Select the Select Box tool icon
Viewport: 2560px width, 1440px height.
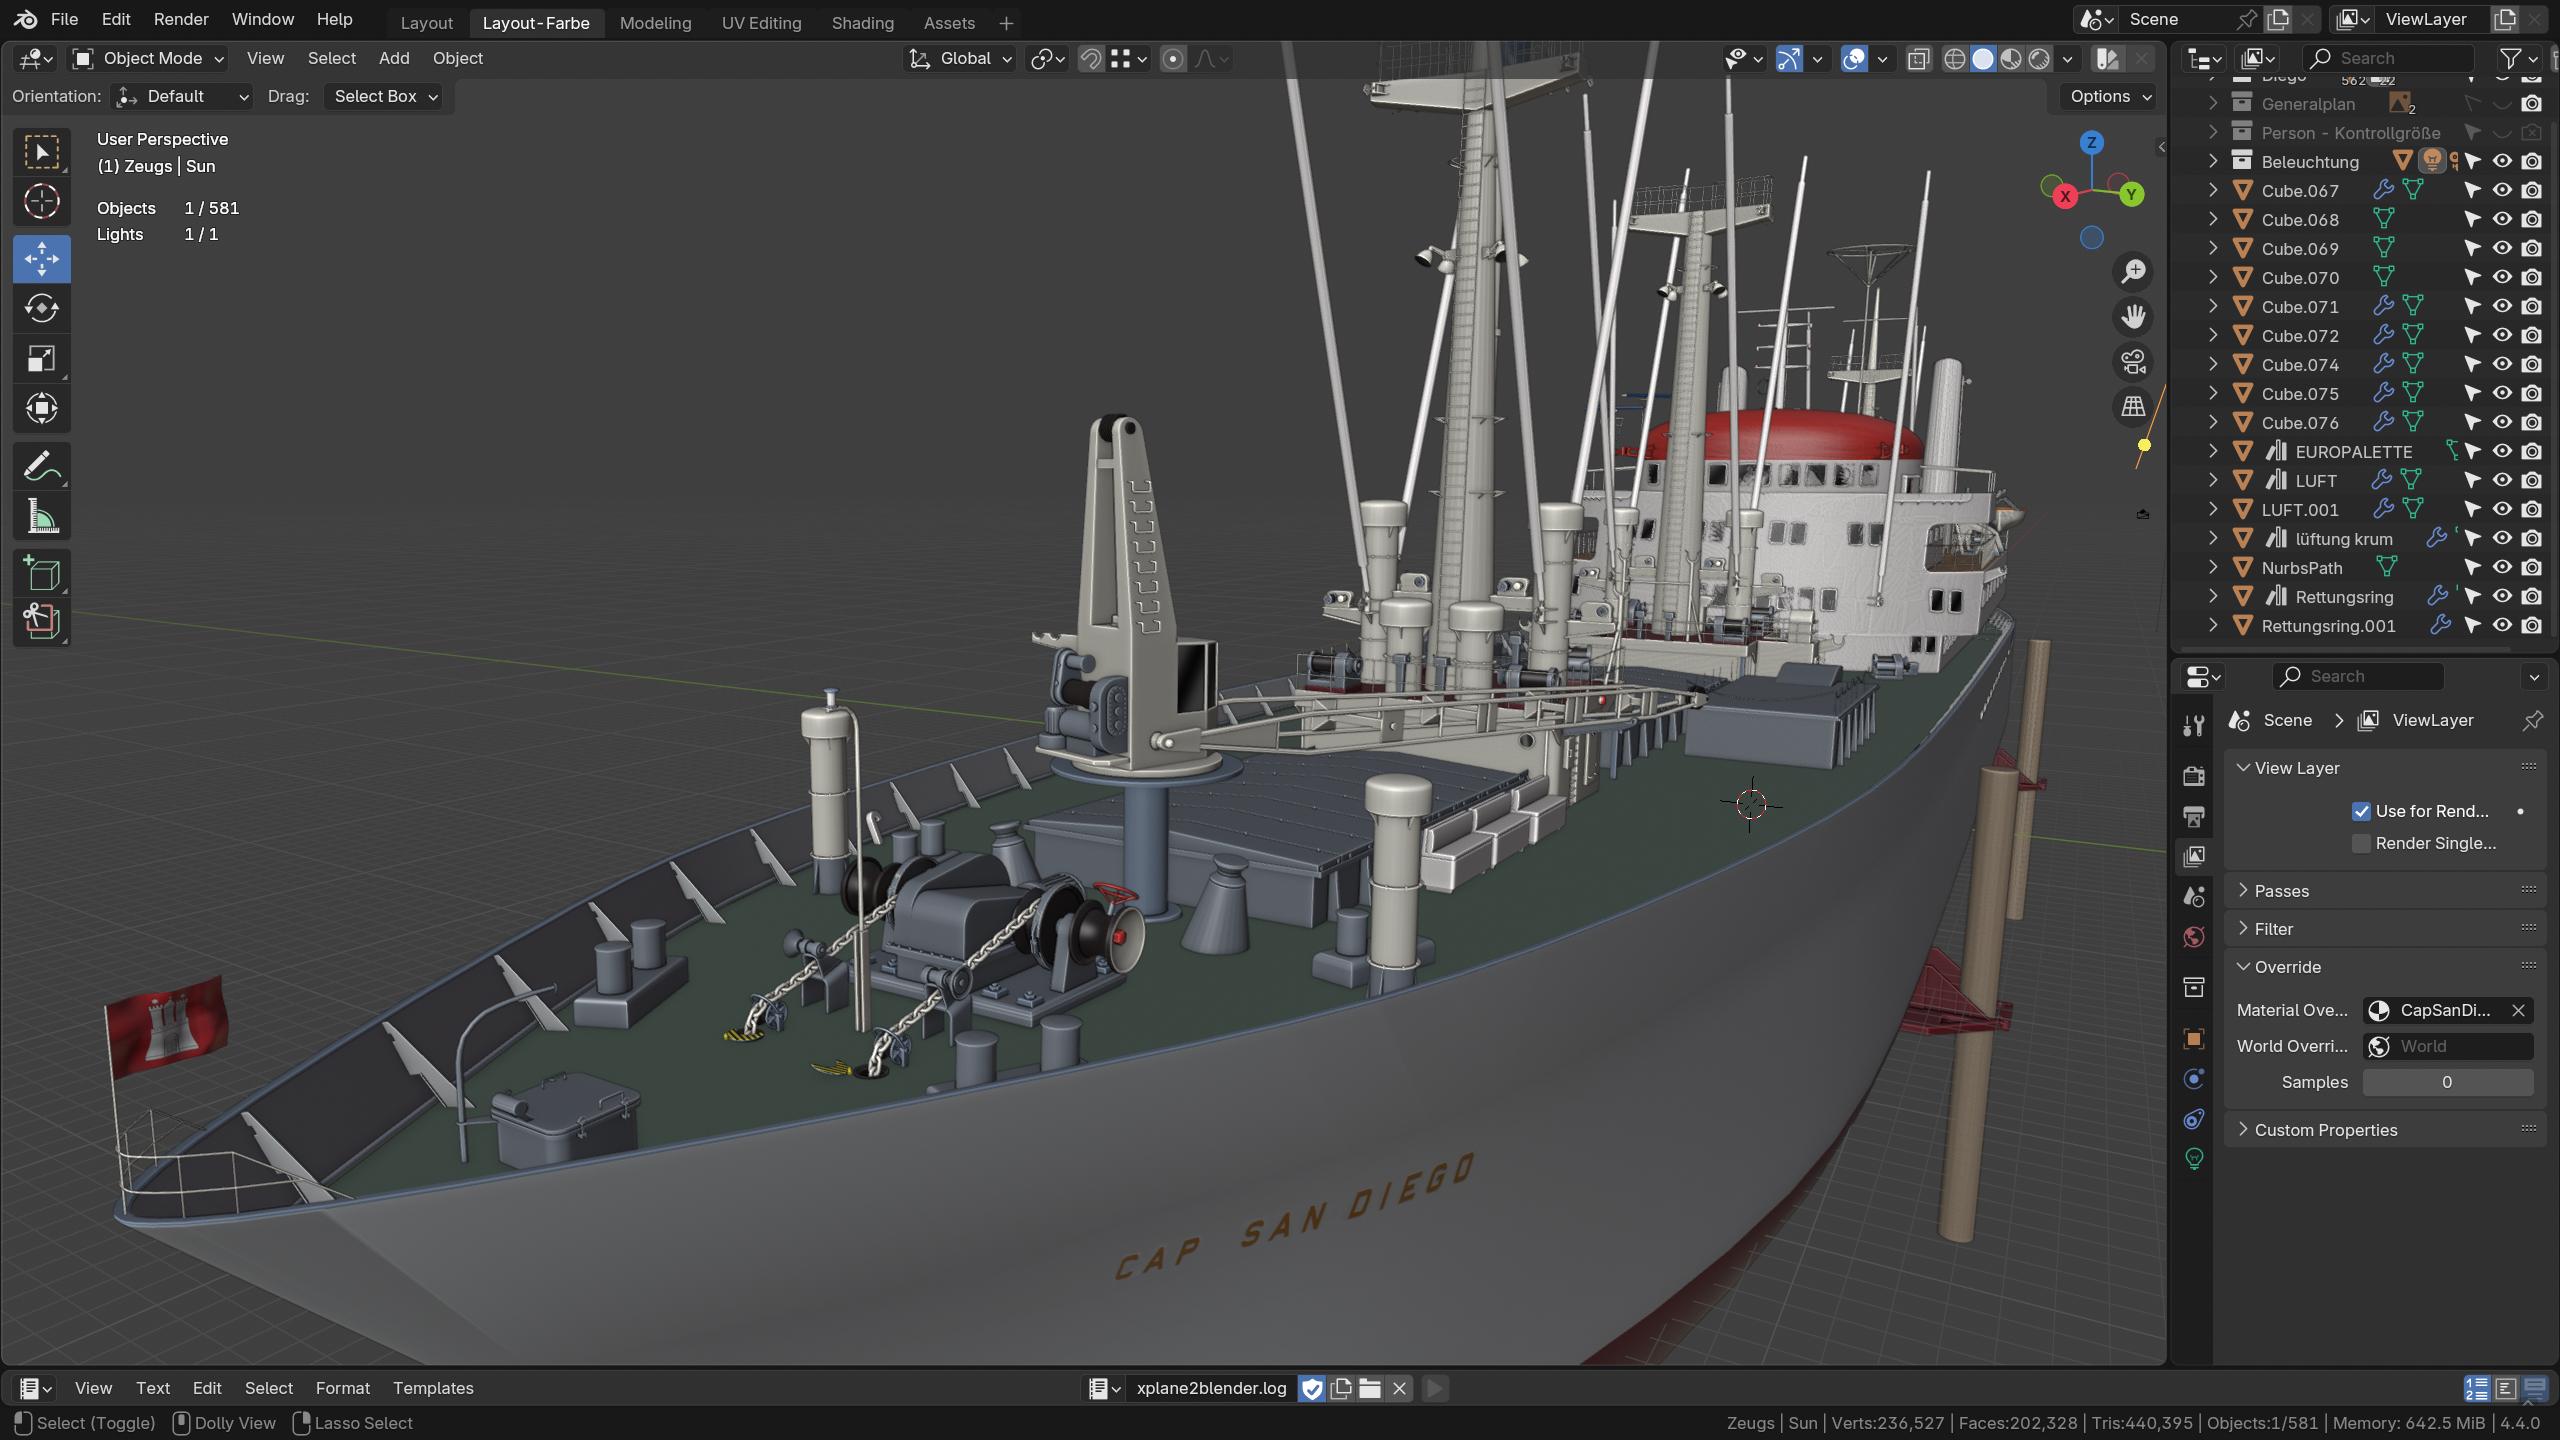[41, 152]
